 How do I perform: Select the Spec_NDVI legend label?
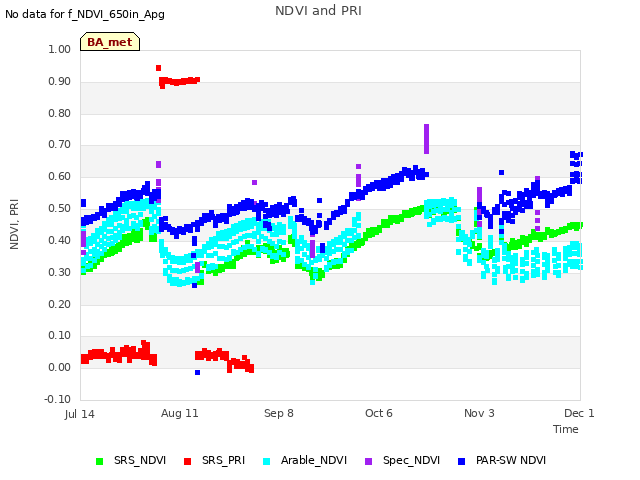tap(411, 460)
